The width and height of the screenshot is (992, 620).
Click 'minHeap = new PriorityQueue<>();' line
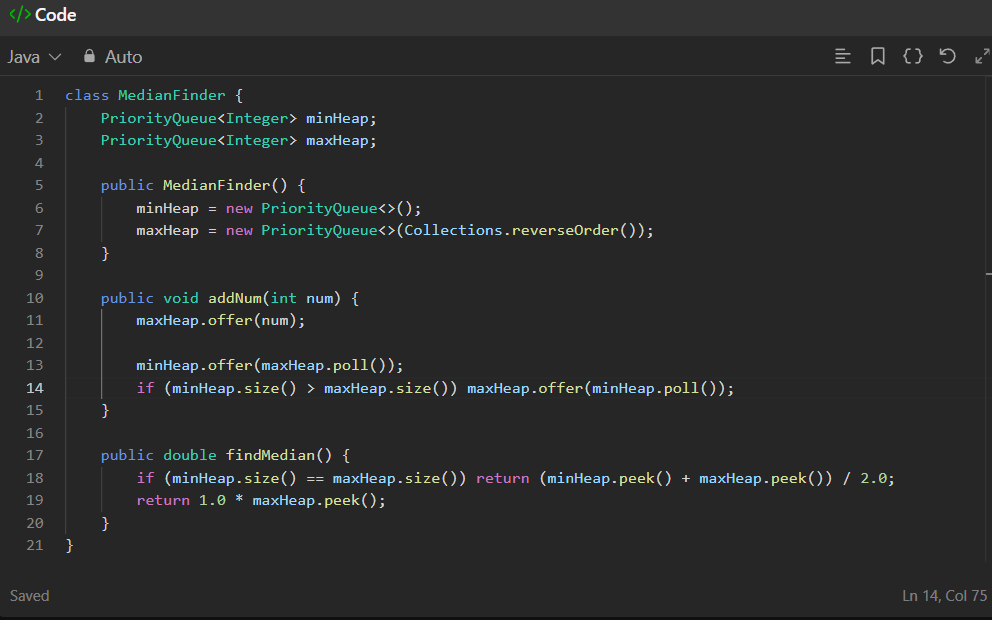point(278,208)
